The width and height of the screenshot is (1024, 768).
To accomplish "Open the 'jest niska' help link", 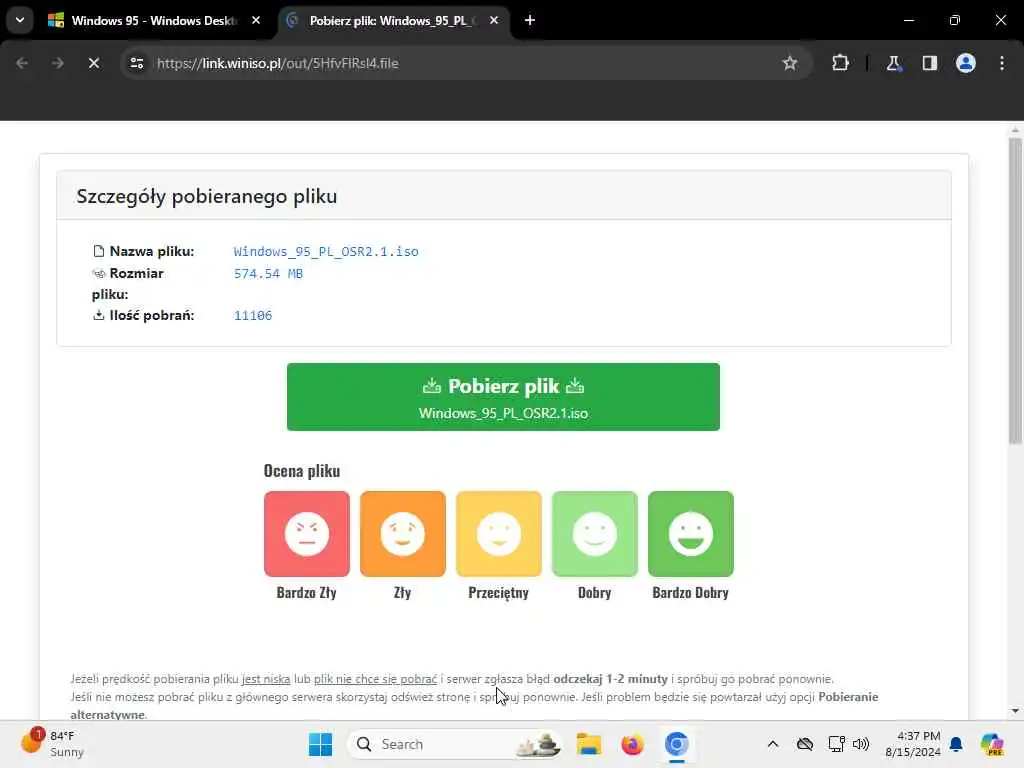I will tap(266, 679).
